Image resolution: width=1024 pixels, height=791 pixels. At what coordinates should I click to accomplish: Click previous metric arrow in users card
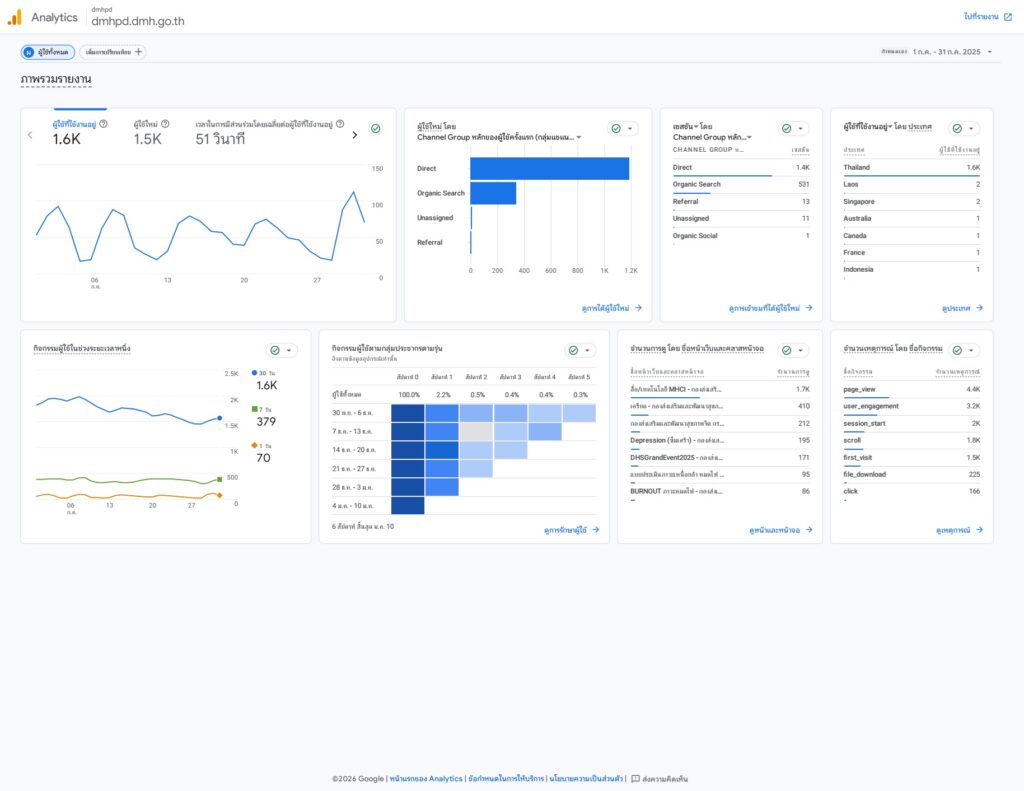point(30,135)
